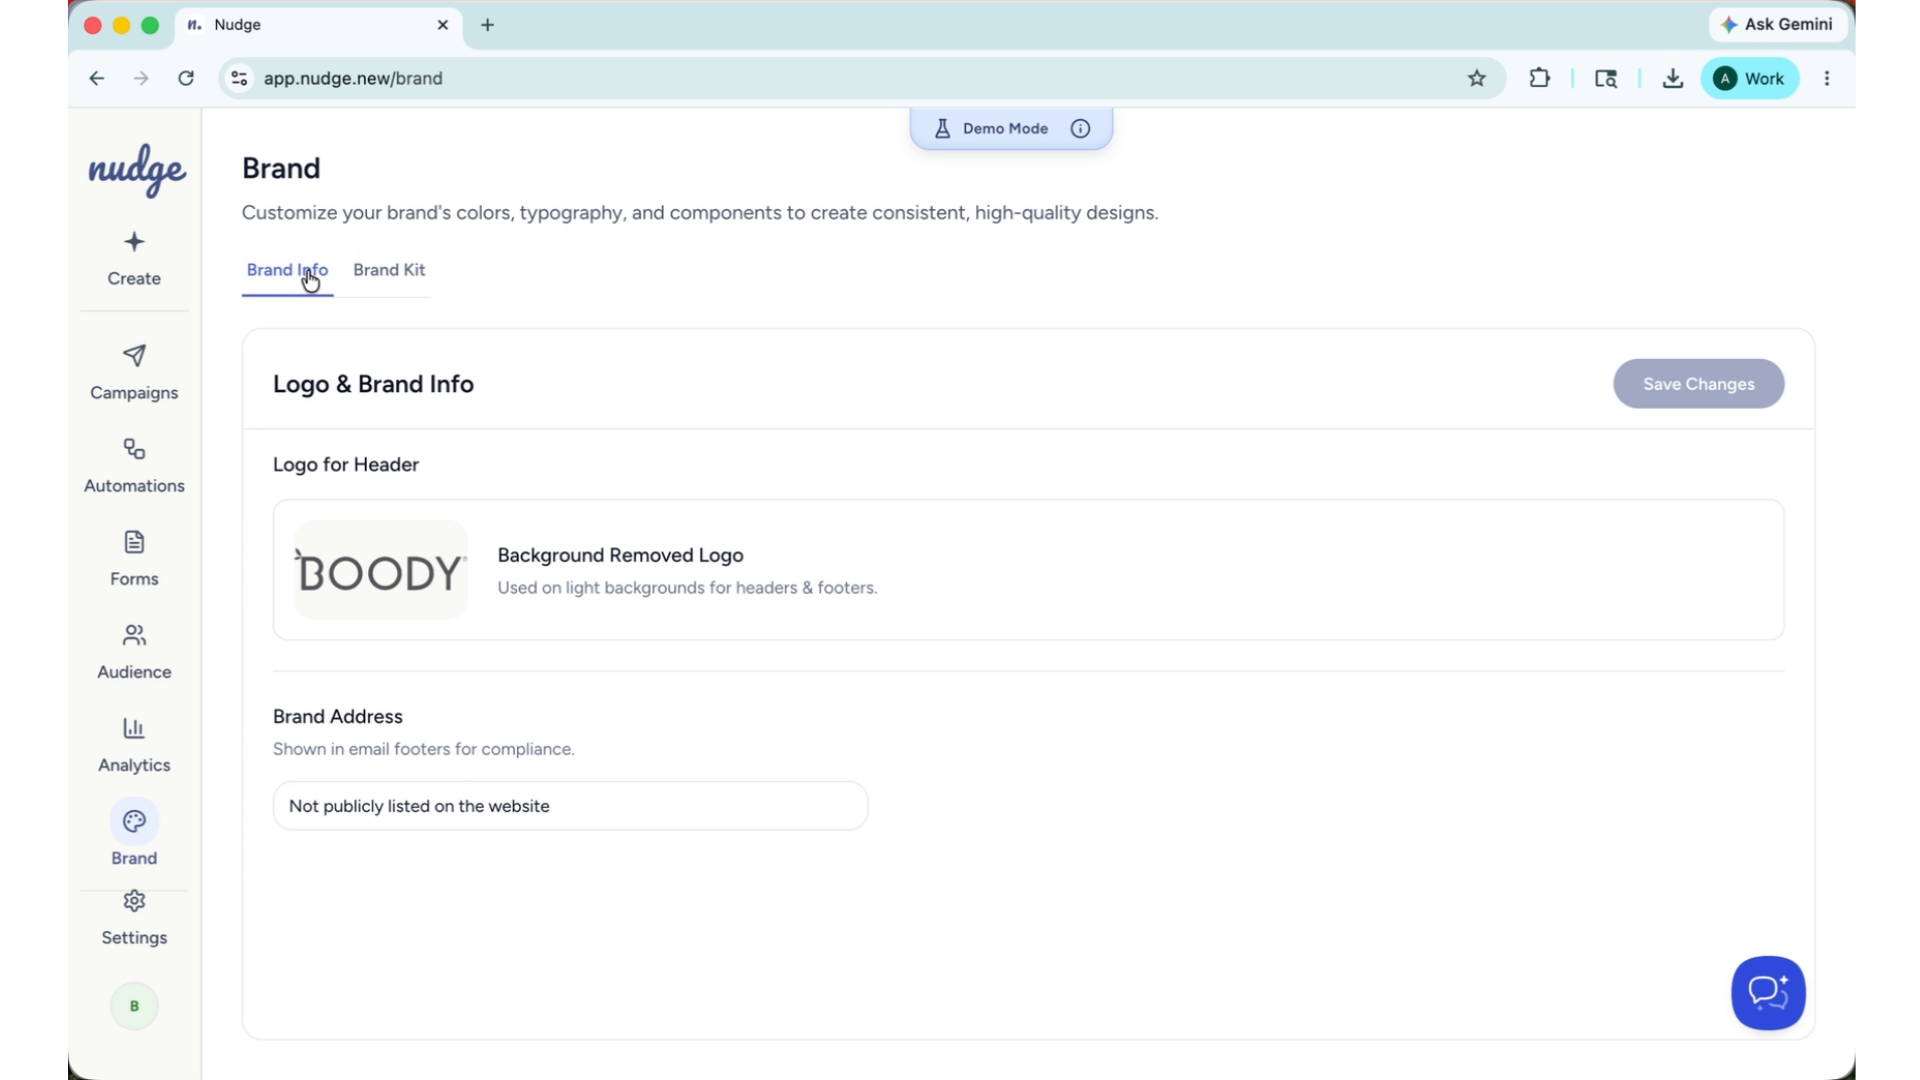Select the Brand palette icon

tap(134, 821)
